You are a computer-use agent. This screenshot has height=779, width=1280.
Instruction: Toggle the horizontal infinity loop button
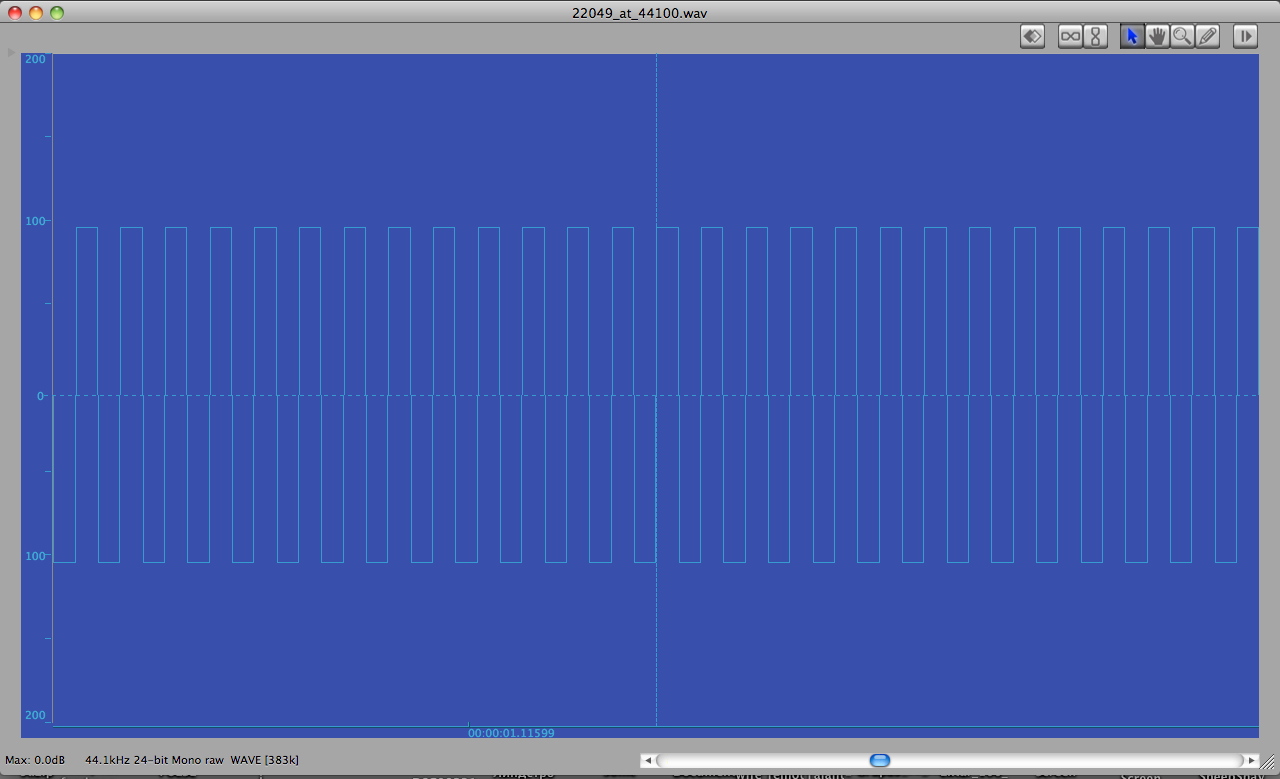point(1070,37)
